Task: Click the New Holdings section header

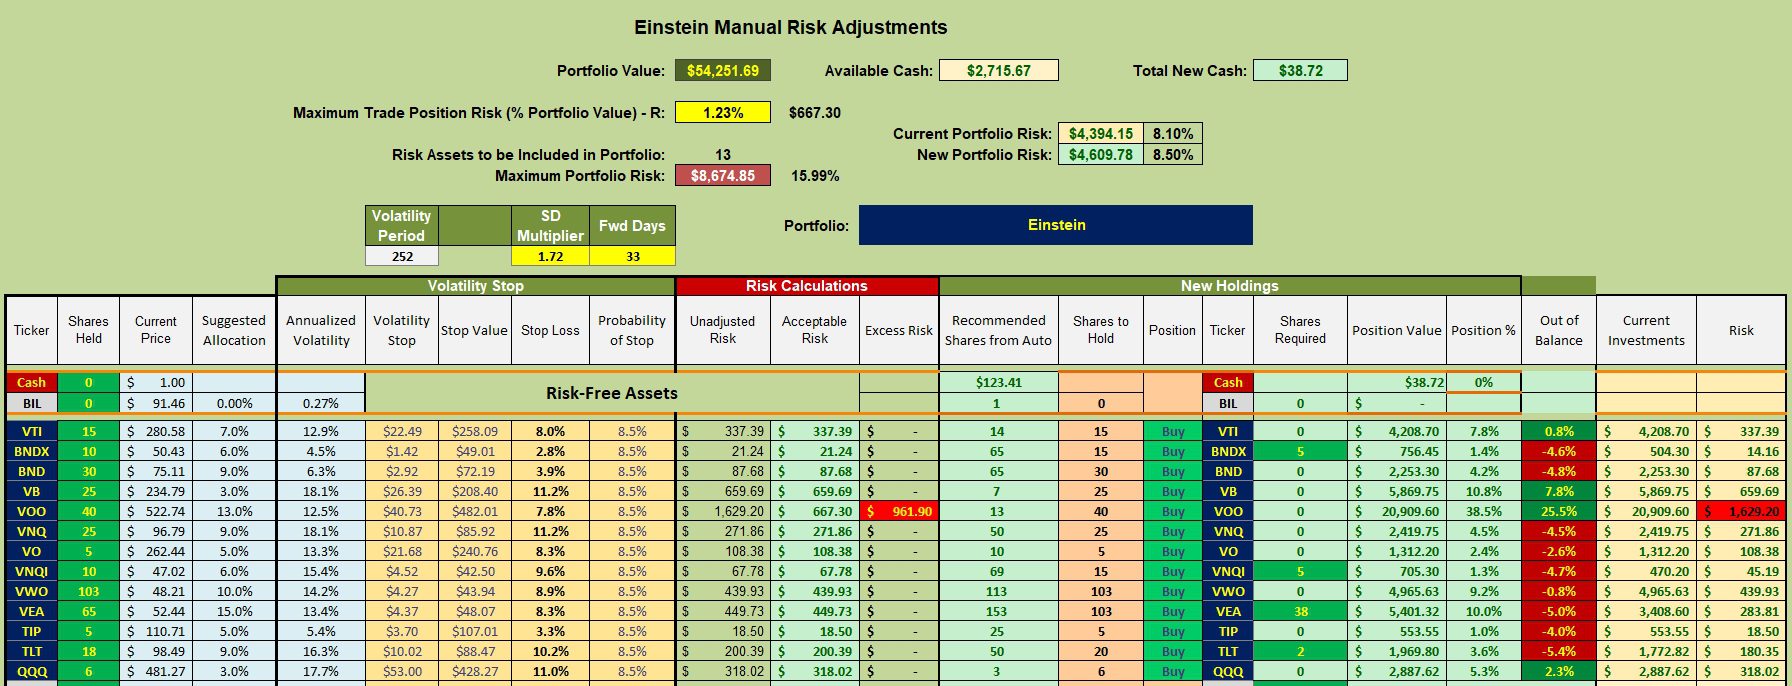Action: tap(1229, 286)
